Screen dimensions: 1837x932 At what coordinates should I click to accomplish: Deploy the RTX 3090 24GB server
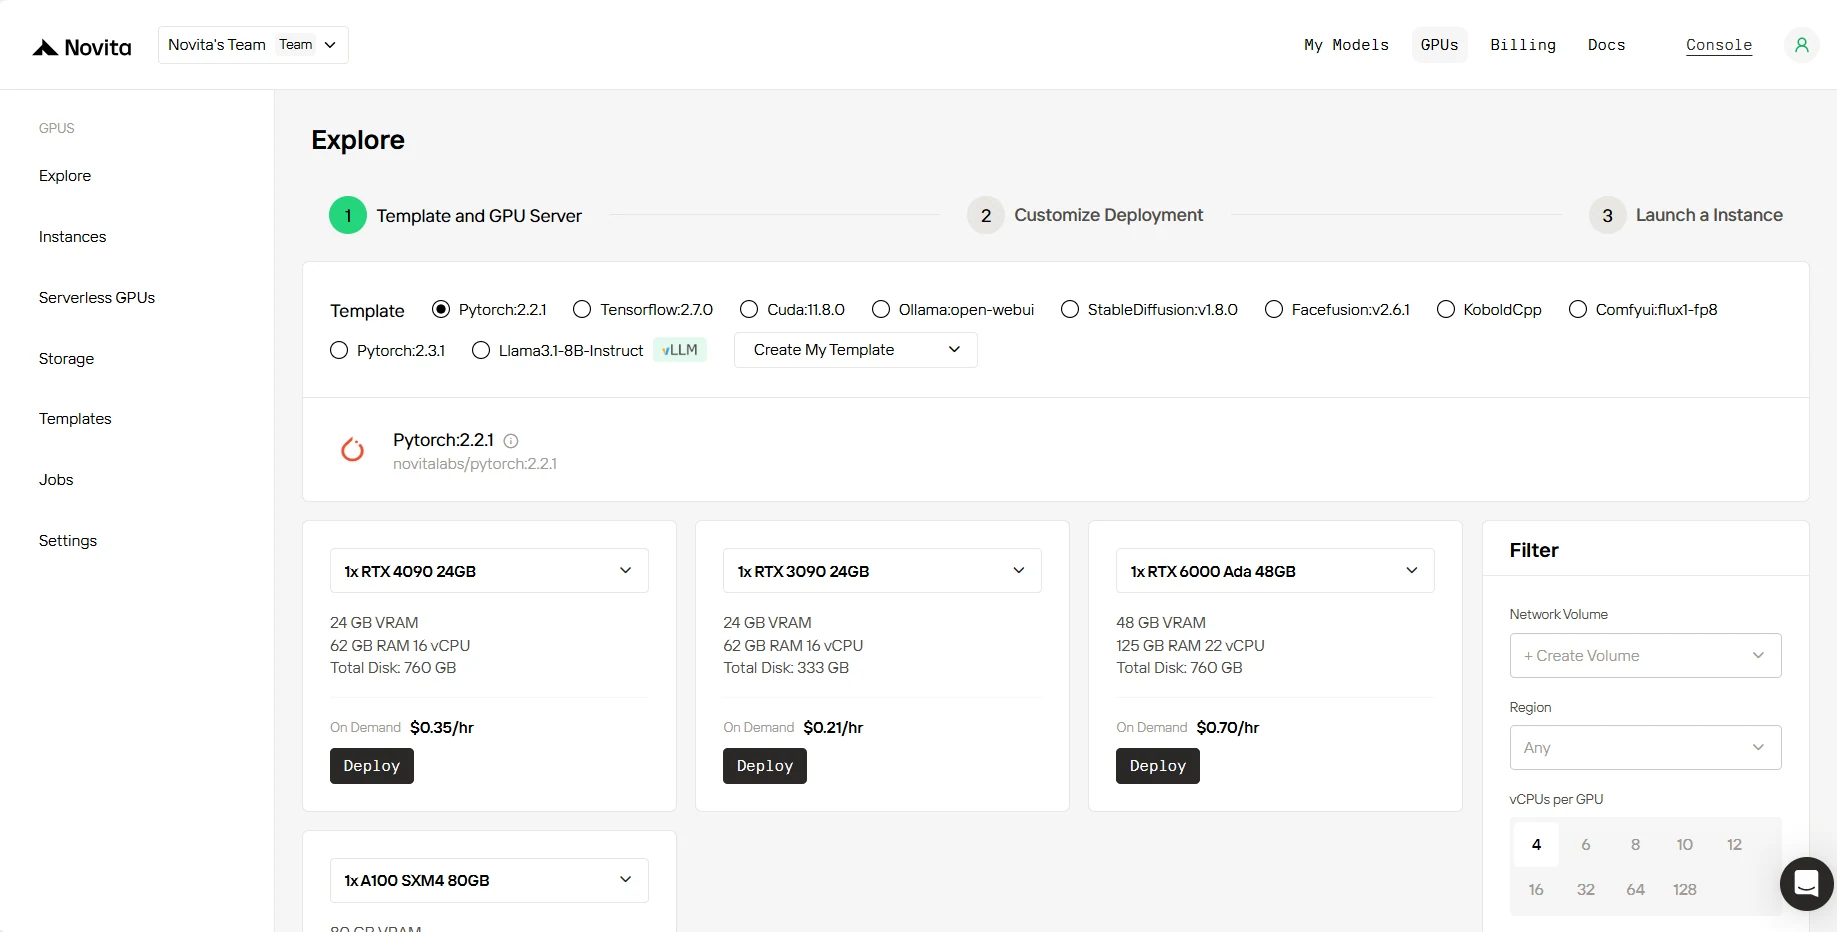(x=765, y=766)
